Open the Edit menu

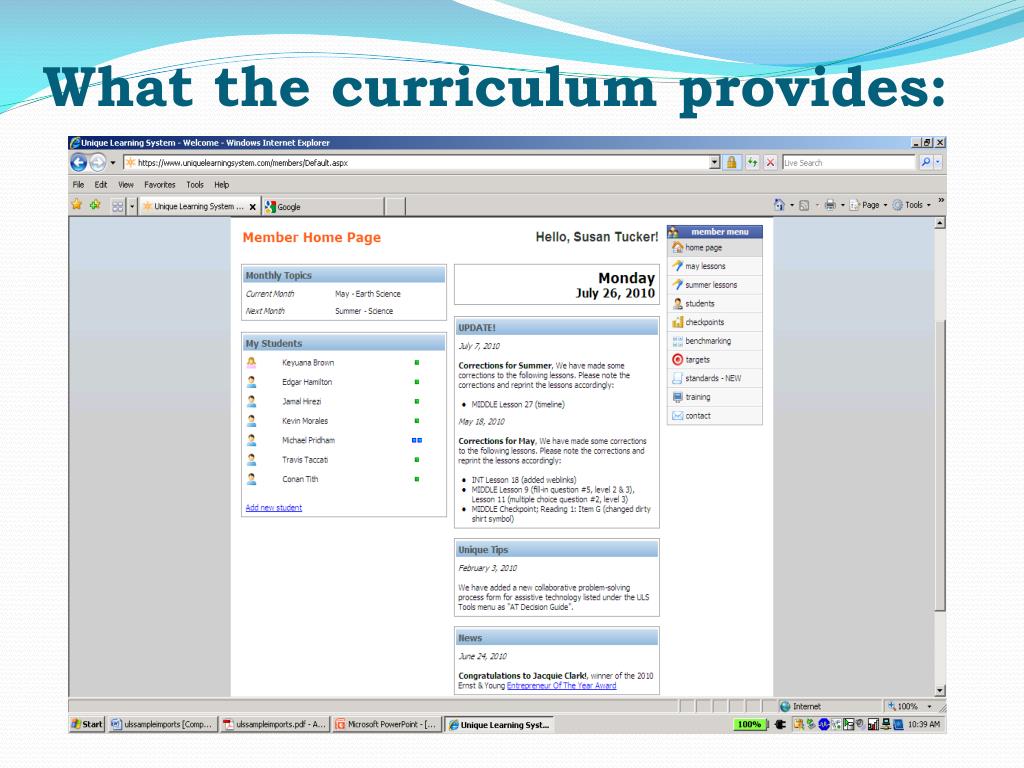tap(101, 185)
